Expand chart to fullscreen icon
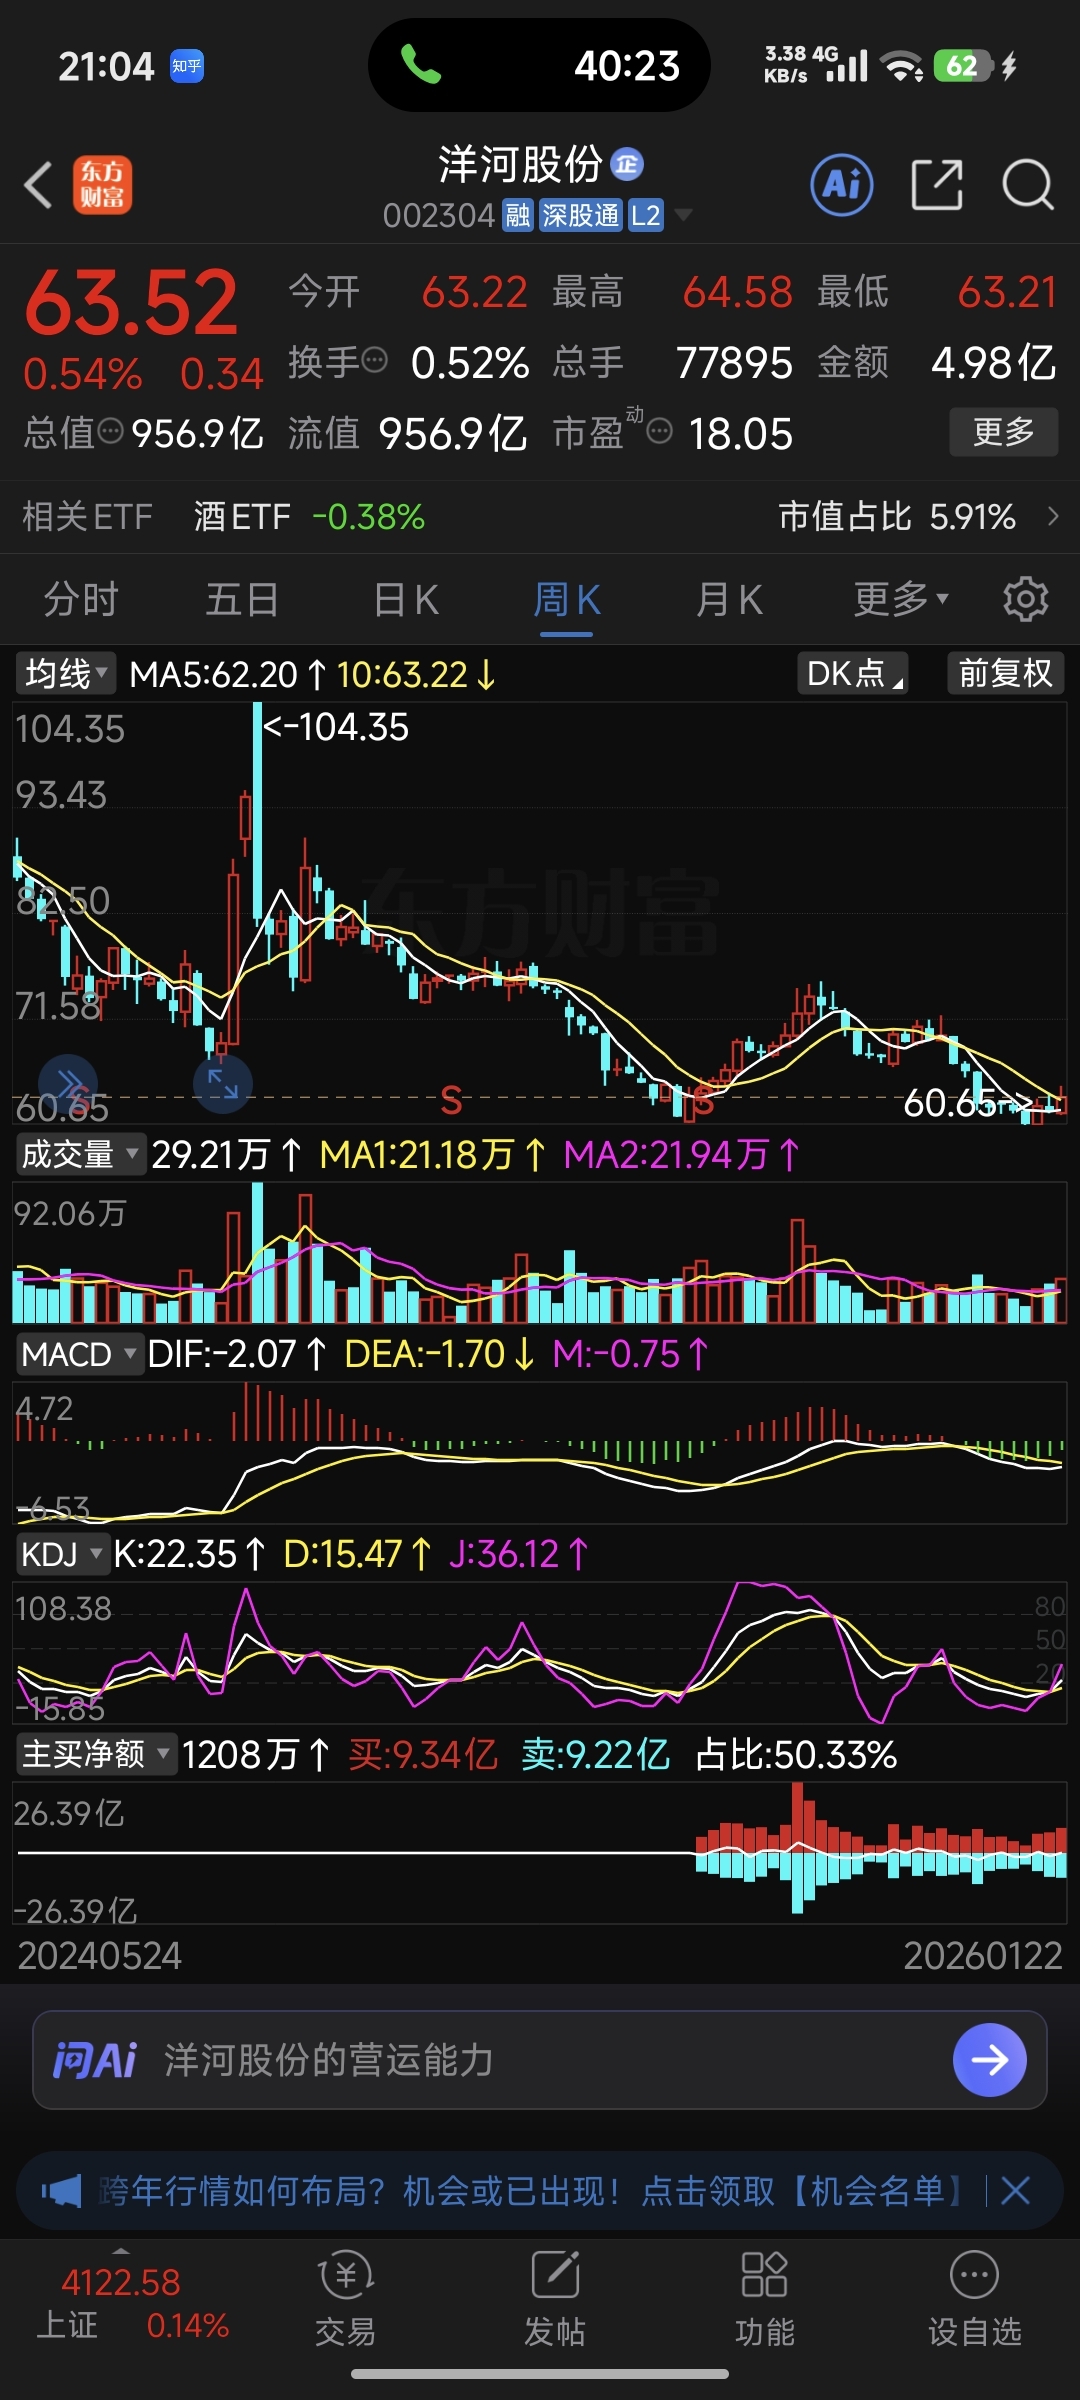The image size is (1080, 2400). [x=222, y=1084]
